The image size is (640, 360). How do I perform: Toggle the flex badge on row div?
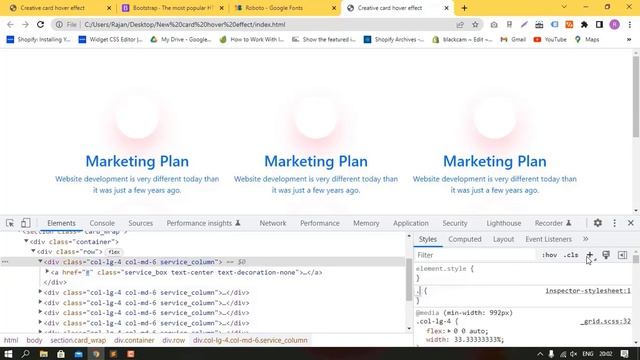[x=114, y=252]
